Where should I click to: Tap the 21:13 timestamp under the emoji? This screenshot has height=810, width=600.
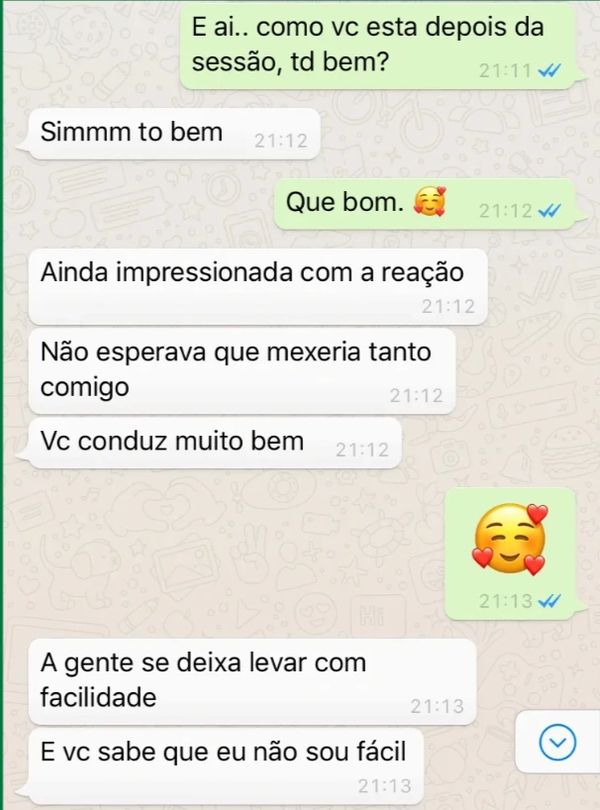tap(505, 601)
